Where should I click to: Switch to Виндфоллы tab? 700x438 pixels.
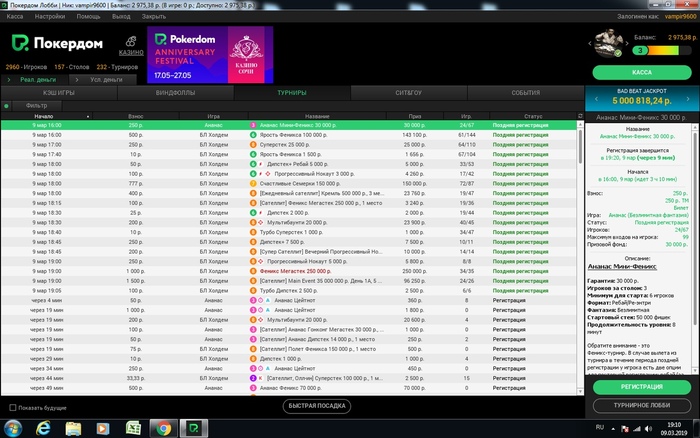[x=175, y=93]
